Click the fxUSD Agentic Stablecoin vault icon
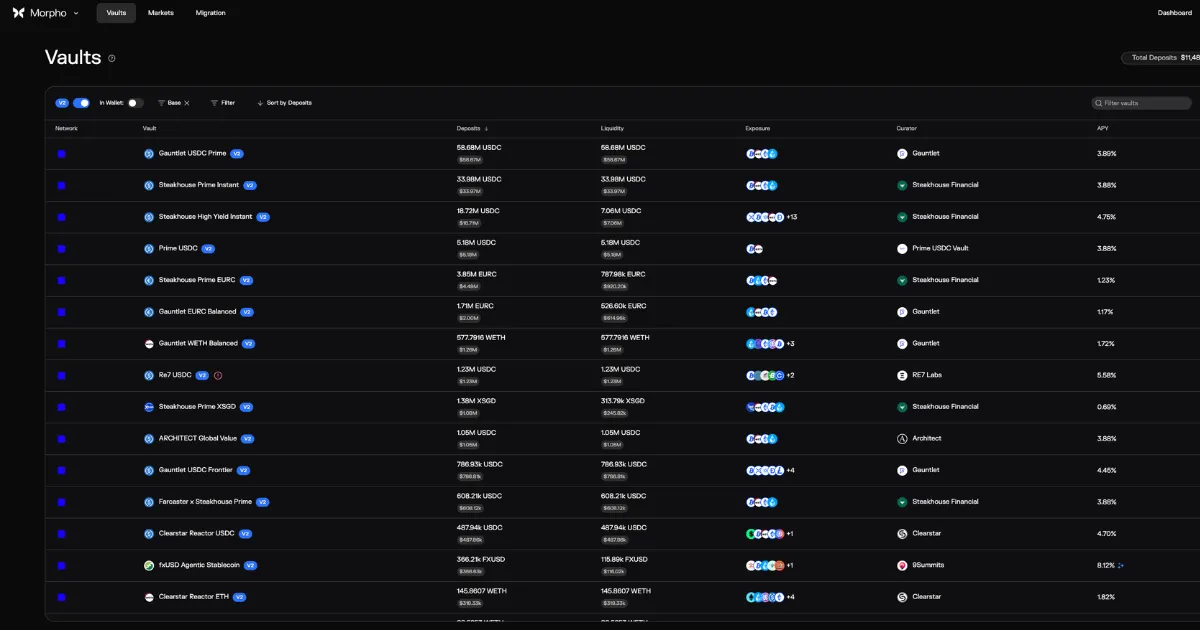1200x630 pixels. 151,565
